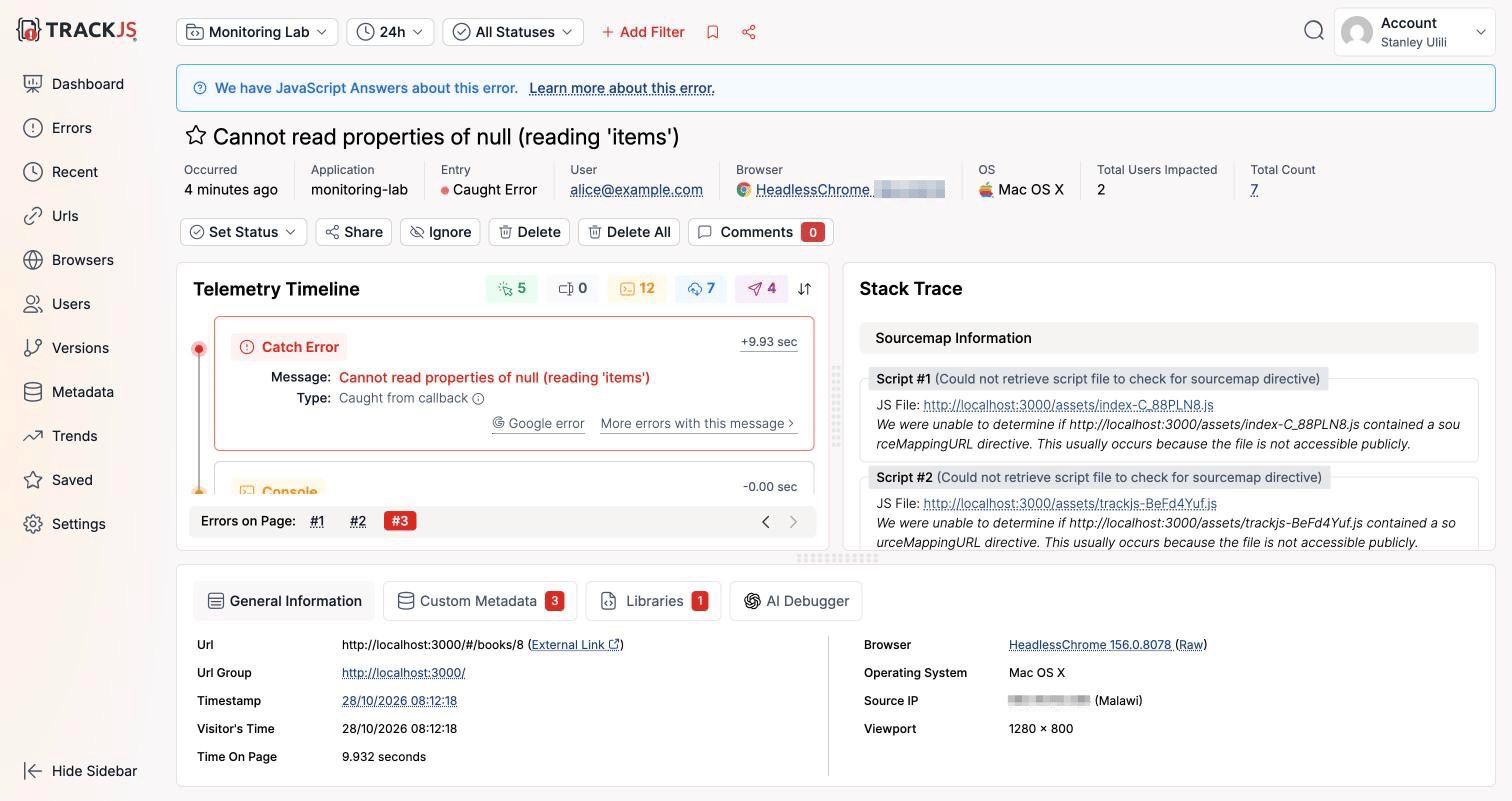Viewport: 1512px width, 801px height.
Task: Open the Account menu for Stanley Ulili
Action: coord(1414,32)
